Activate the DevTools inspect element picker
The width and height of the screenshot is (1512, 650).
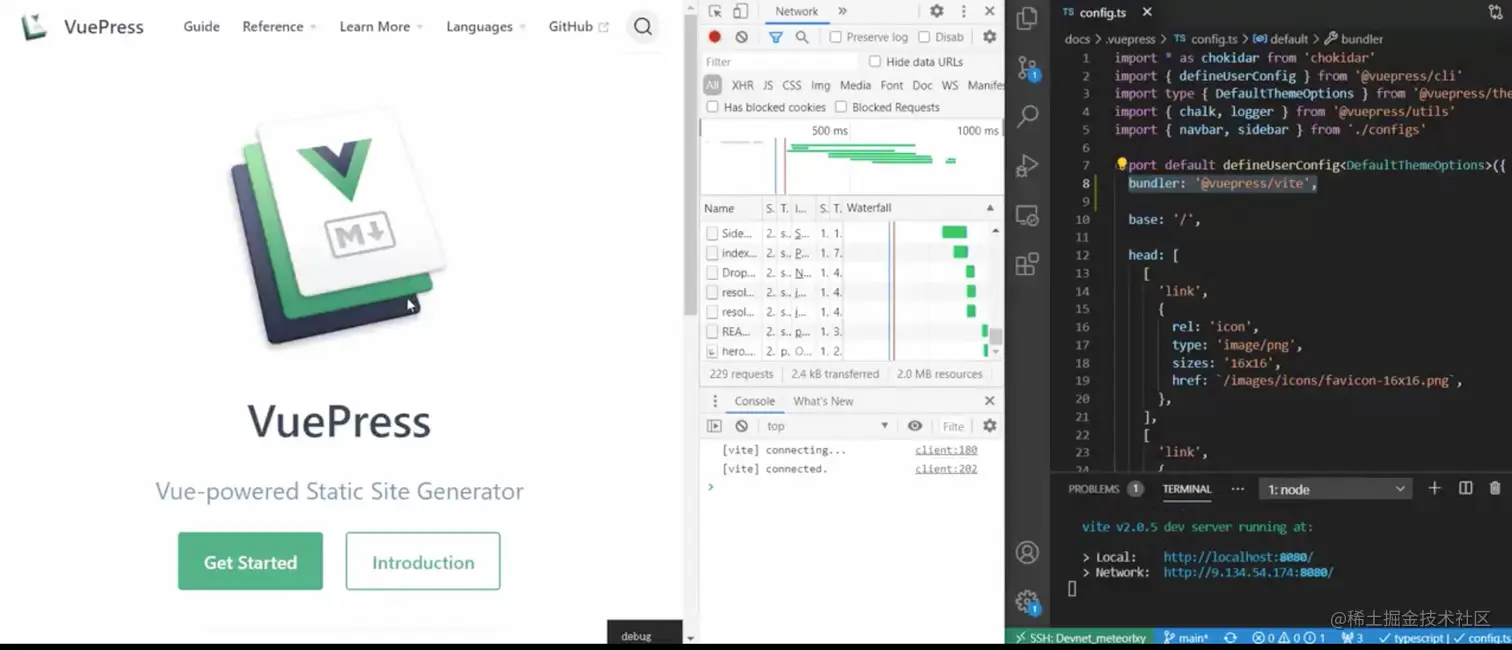715,11
